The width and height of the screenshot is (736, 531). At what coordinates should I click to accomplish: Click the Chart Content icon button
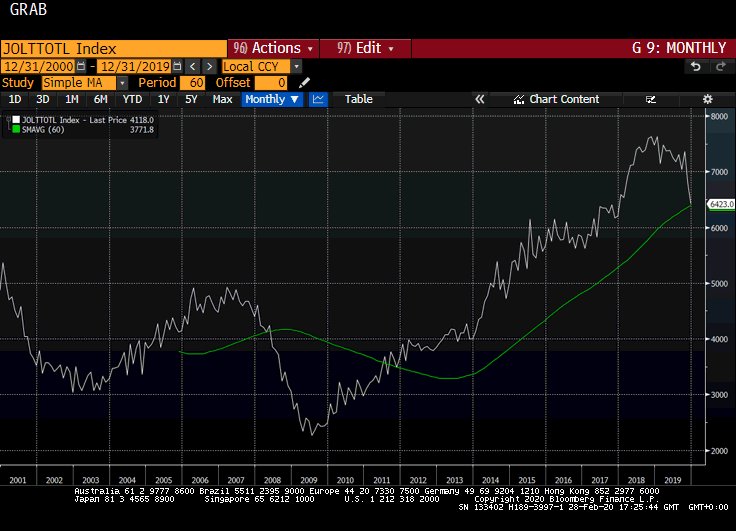[x=557, y=99]
